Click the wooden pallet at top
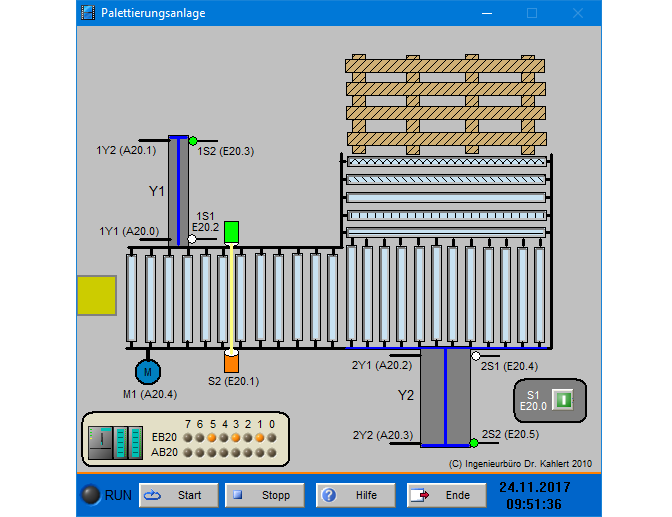This screenshot has width=672, height=517. 446,104
